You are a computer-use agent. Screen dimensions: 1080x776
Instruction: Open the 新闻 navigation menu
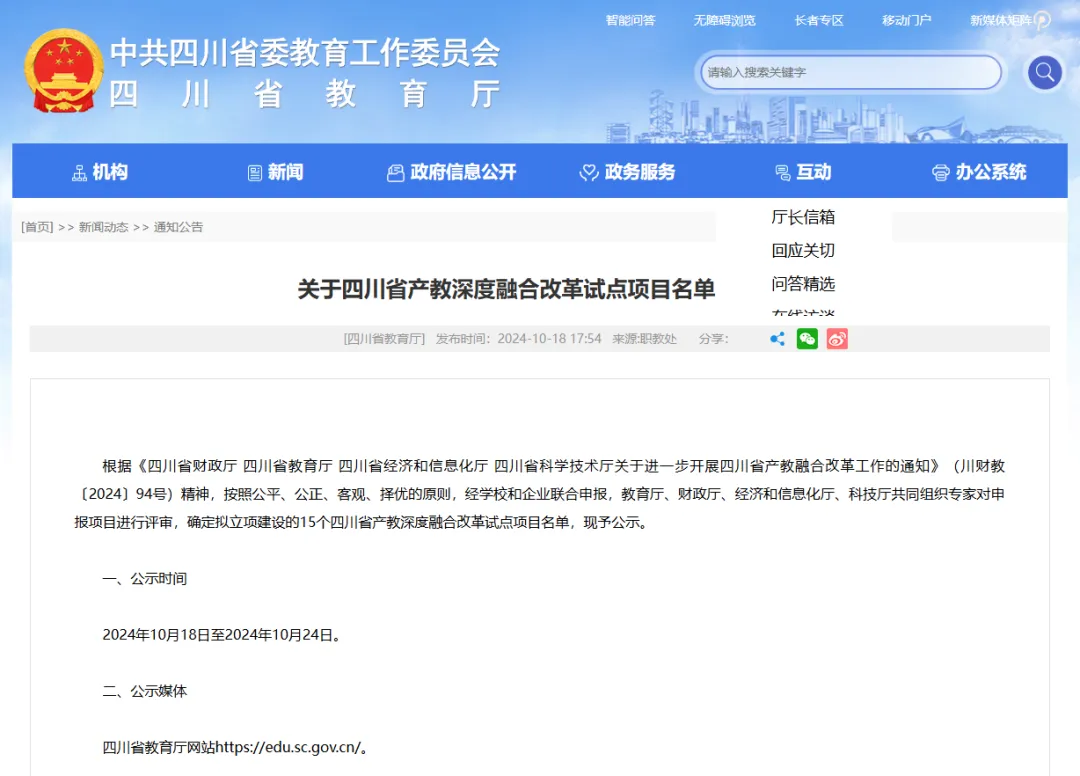point(275,172)
